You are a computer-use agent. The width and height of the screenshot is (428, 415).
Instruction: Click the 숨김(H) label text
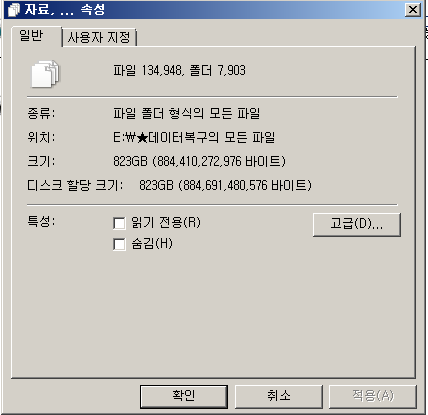(x=152, y=244)
